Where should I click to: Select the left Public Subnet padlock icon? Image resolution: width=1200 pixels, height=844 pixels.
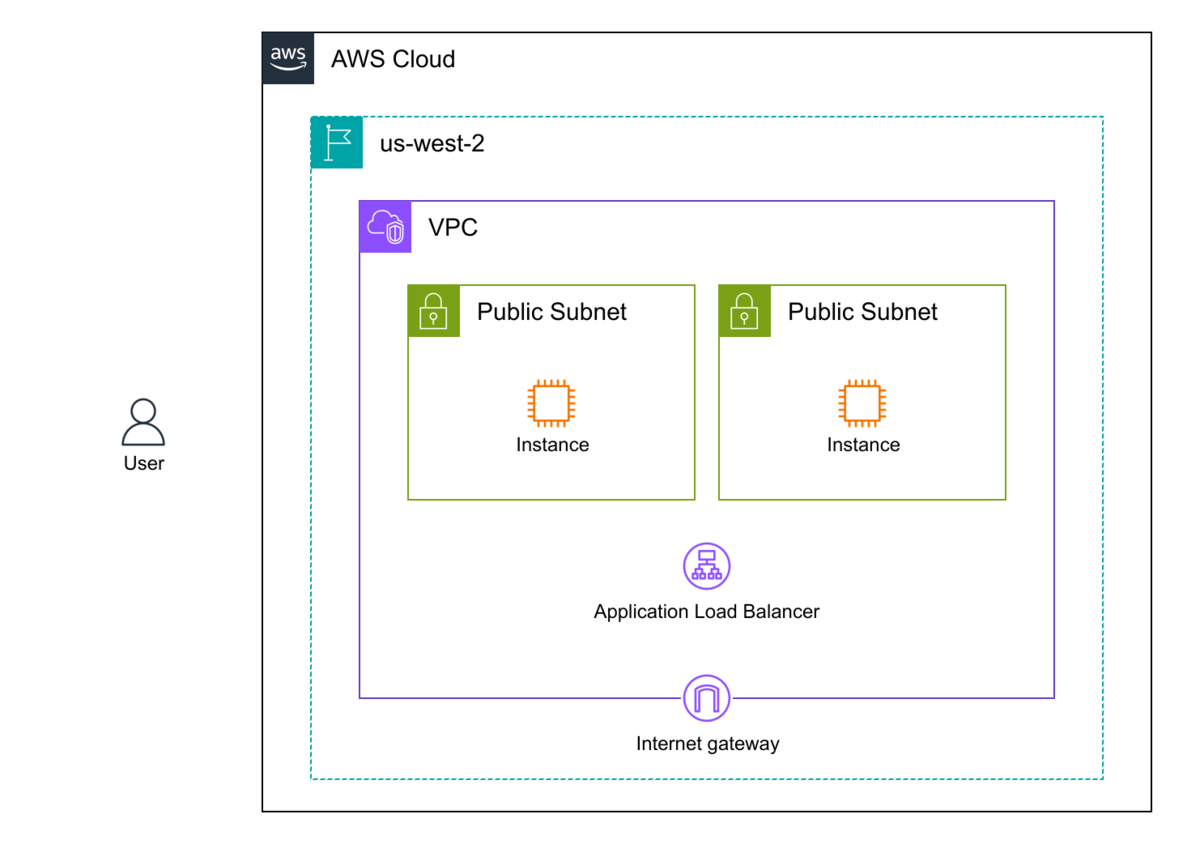coord(434,311)
